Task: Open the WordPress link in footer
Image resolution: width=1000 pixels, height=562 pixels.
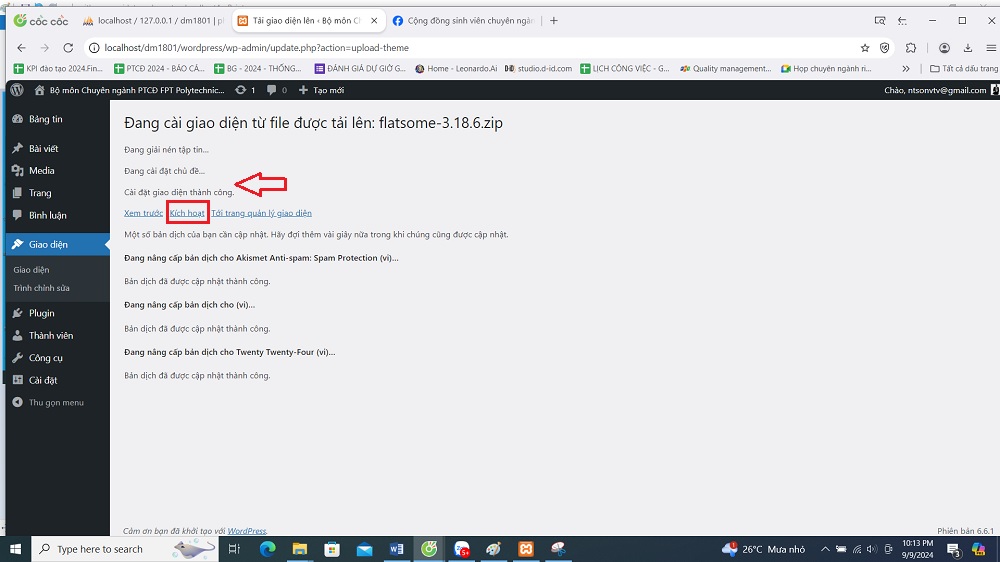Action: click(247, 531)
